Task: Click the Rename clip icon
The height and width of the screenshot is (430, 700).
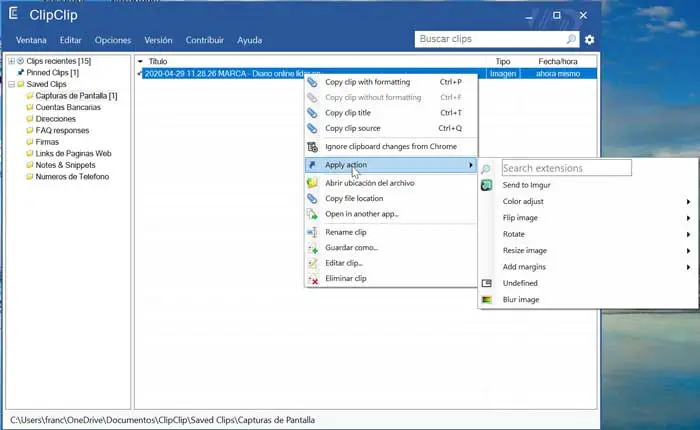Action: point(313,232)
